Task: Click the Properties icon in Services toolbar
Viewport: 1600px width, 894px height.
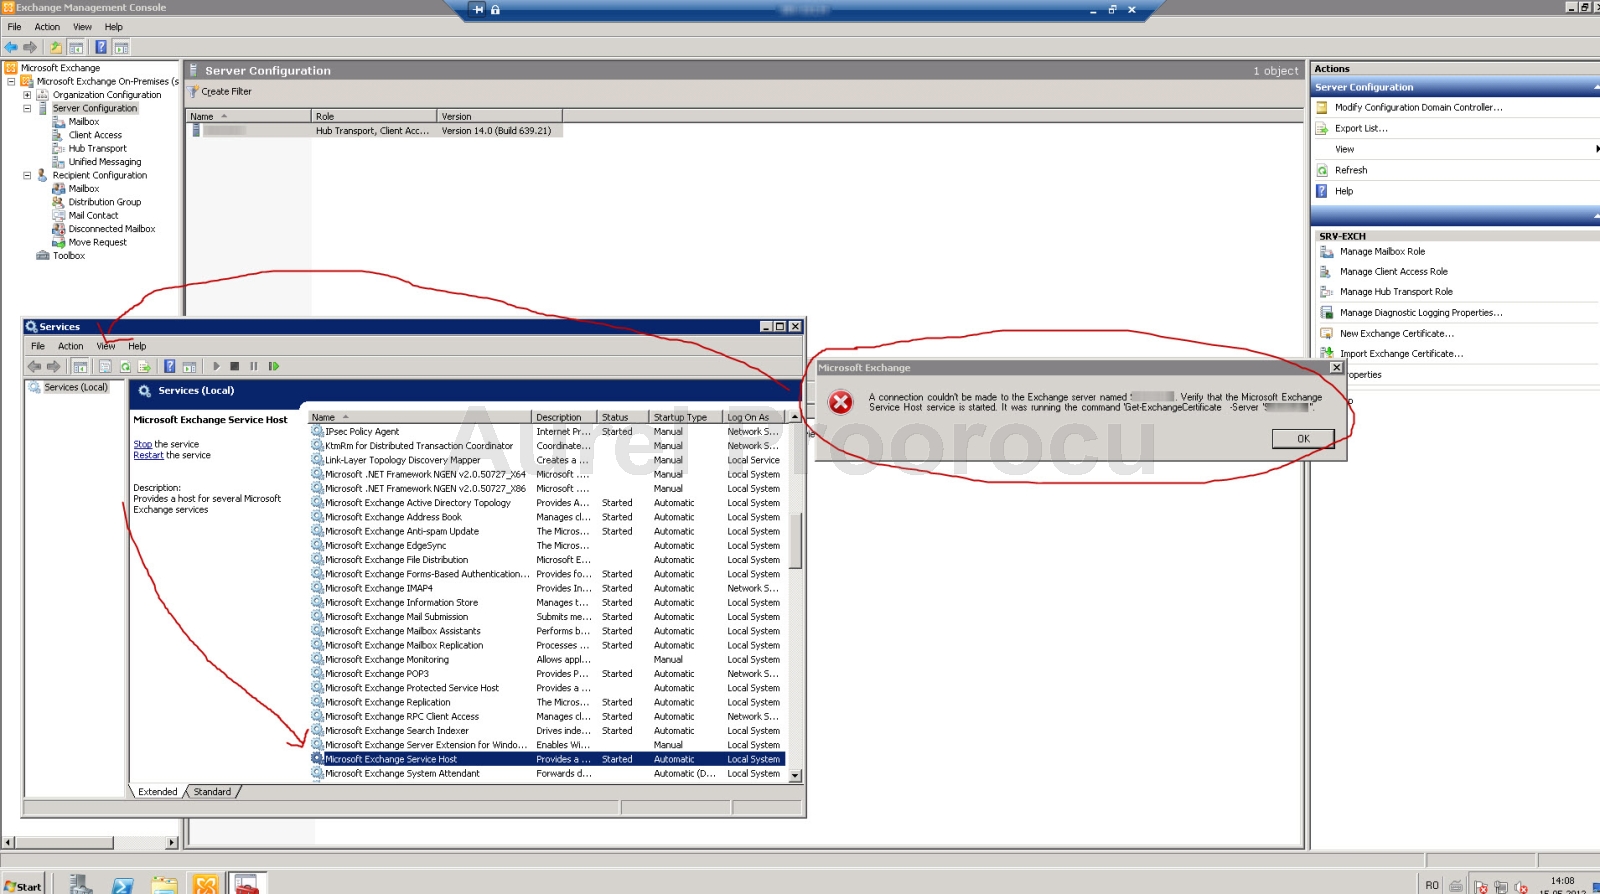Action: (x=105, y=366)
